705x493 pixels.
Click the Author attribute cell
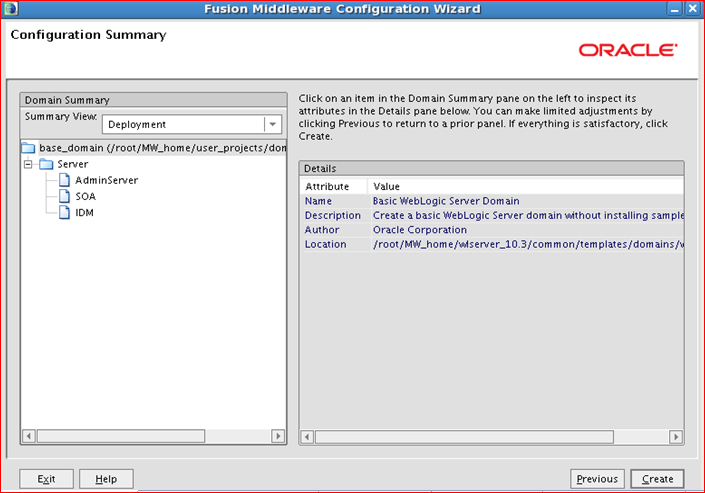[336, 230]
